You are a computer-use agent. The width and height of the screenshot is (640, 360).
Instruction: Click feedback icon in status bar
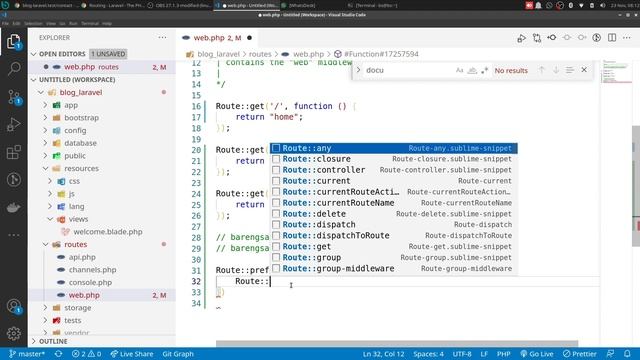[x=610, y=354]
